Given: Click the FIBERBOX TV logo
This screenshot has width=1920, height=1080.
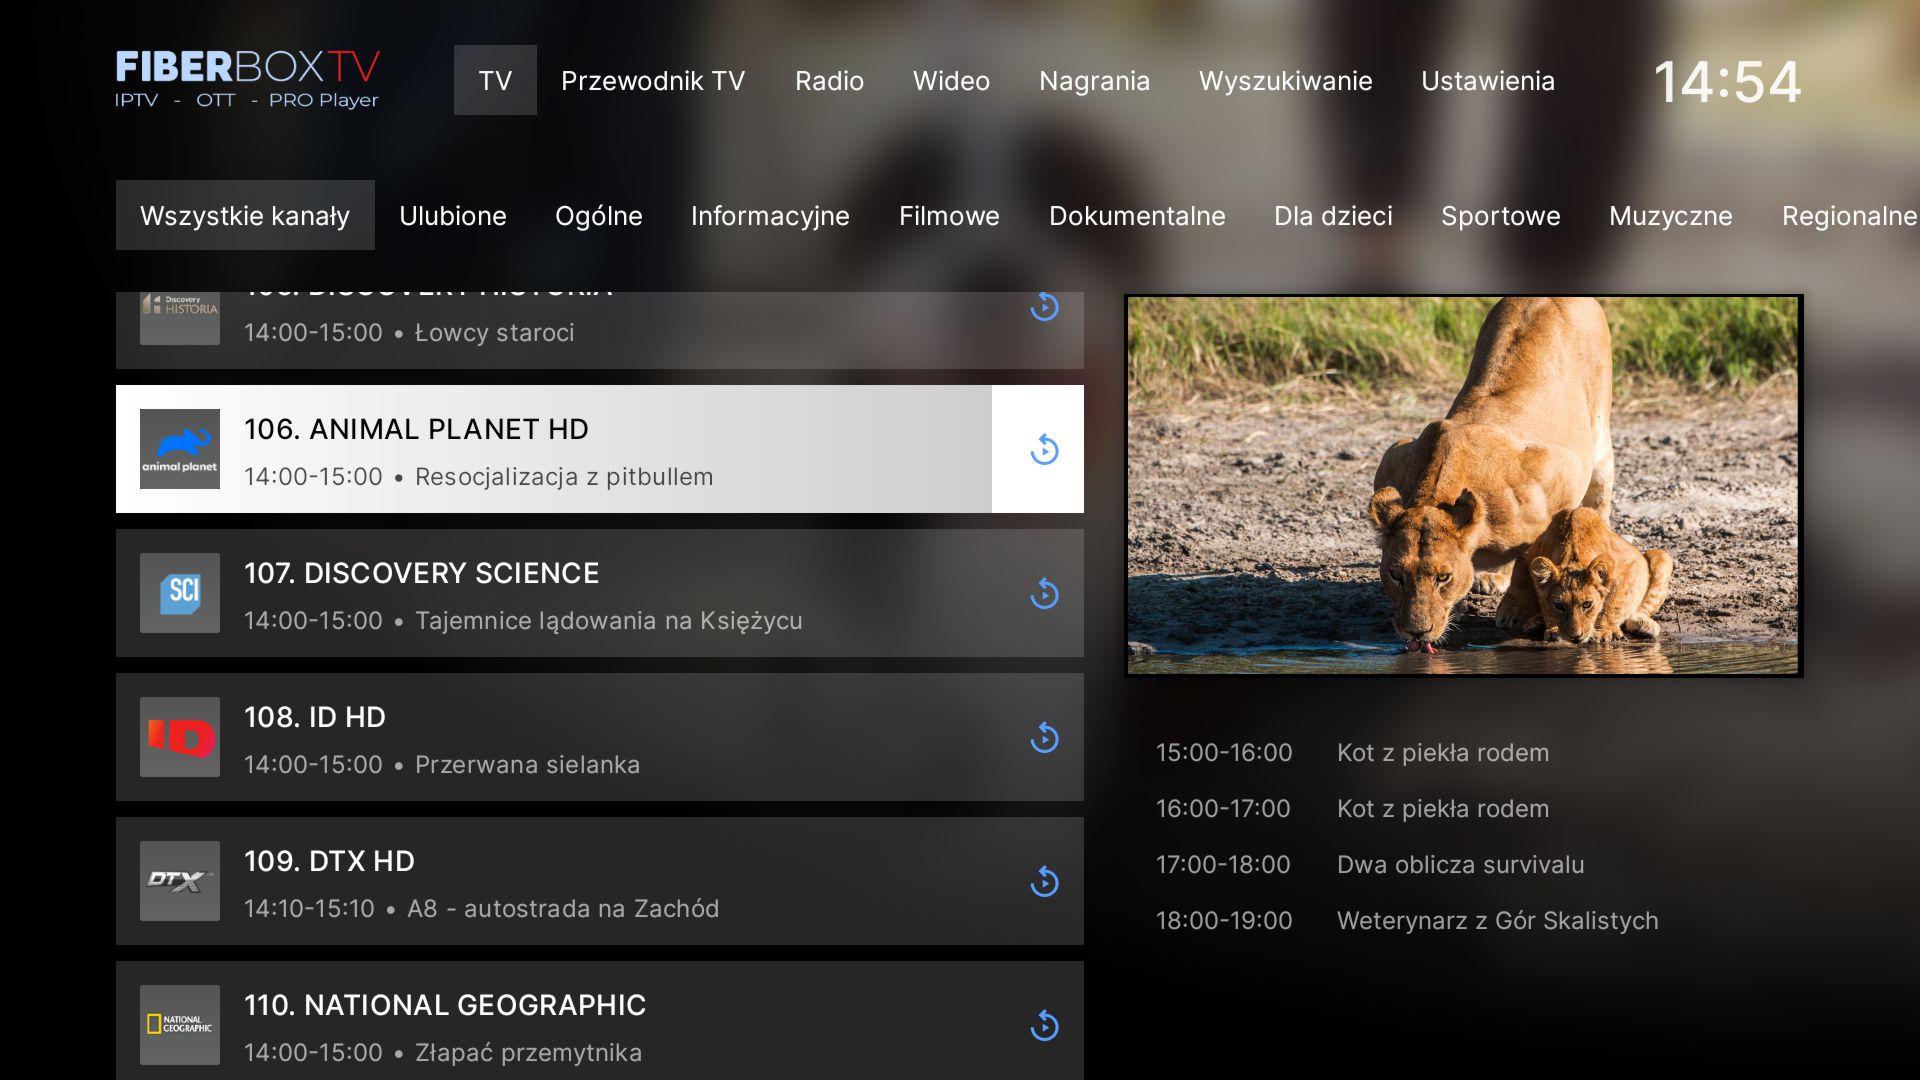Looking at the screenshot, I should 246,80.
